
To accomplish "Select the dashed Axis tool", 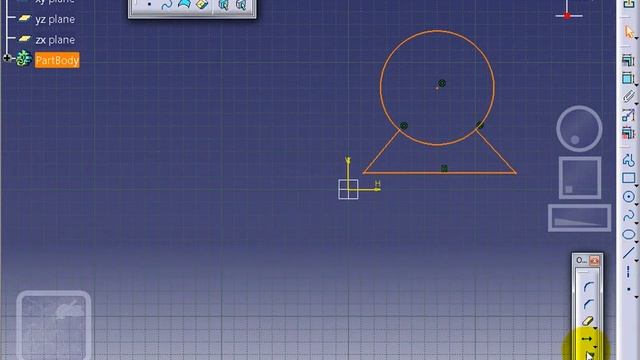I will pos(628,271).
